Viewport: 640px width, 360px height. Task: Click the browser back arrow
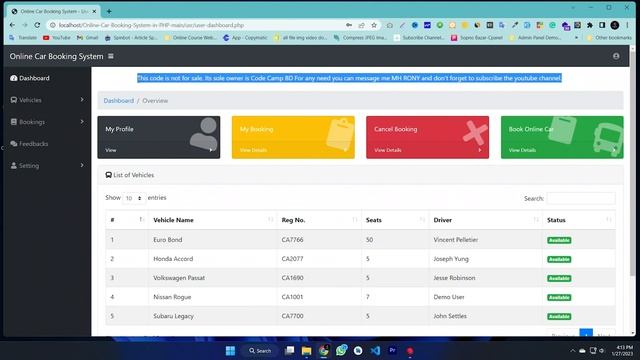[12, 25]
